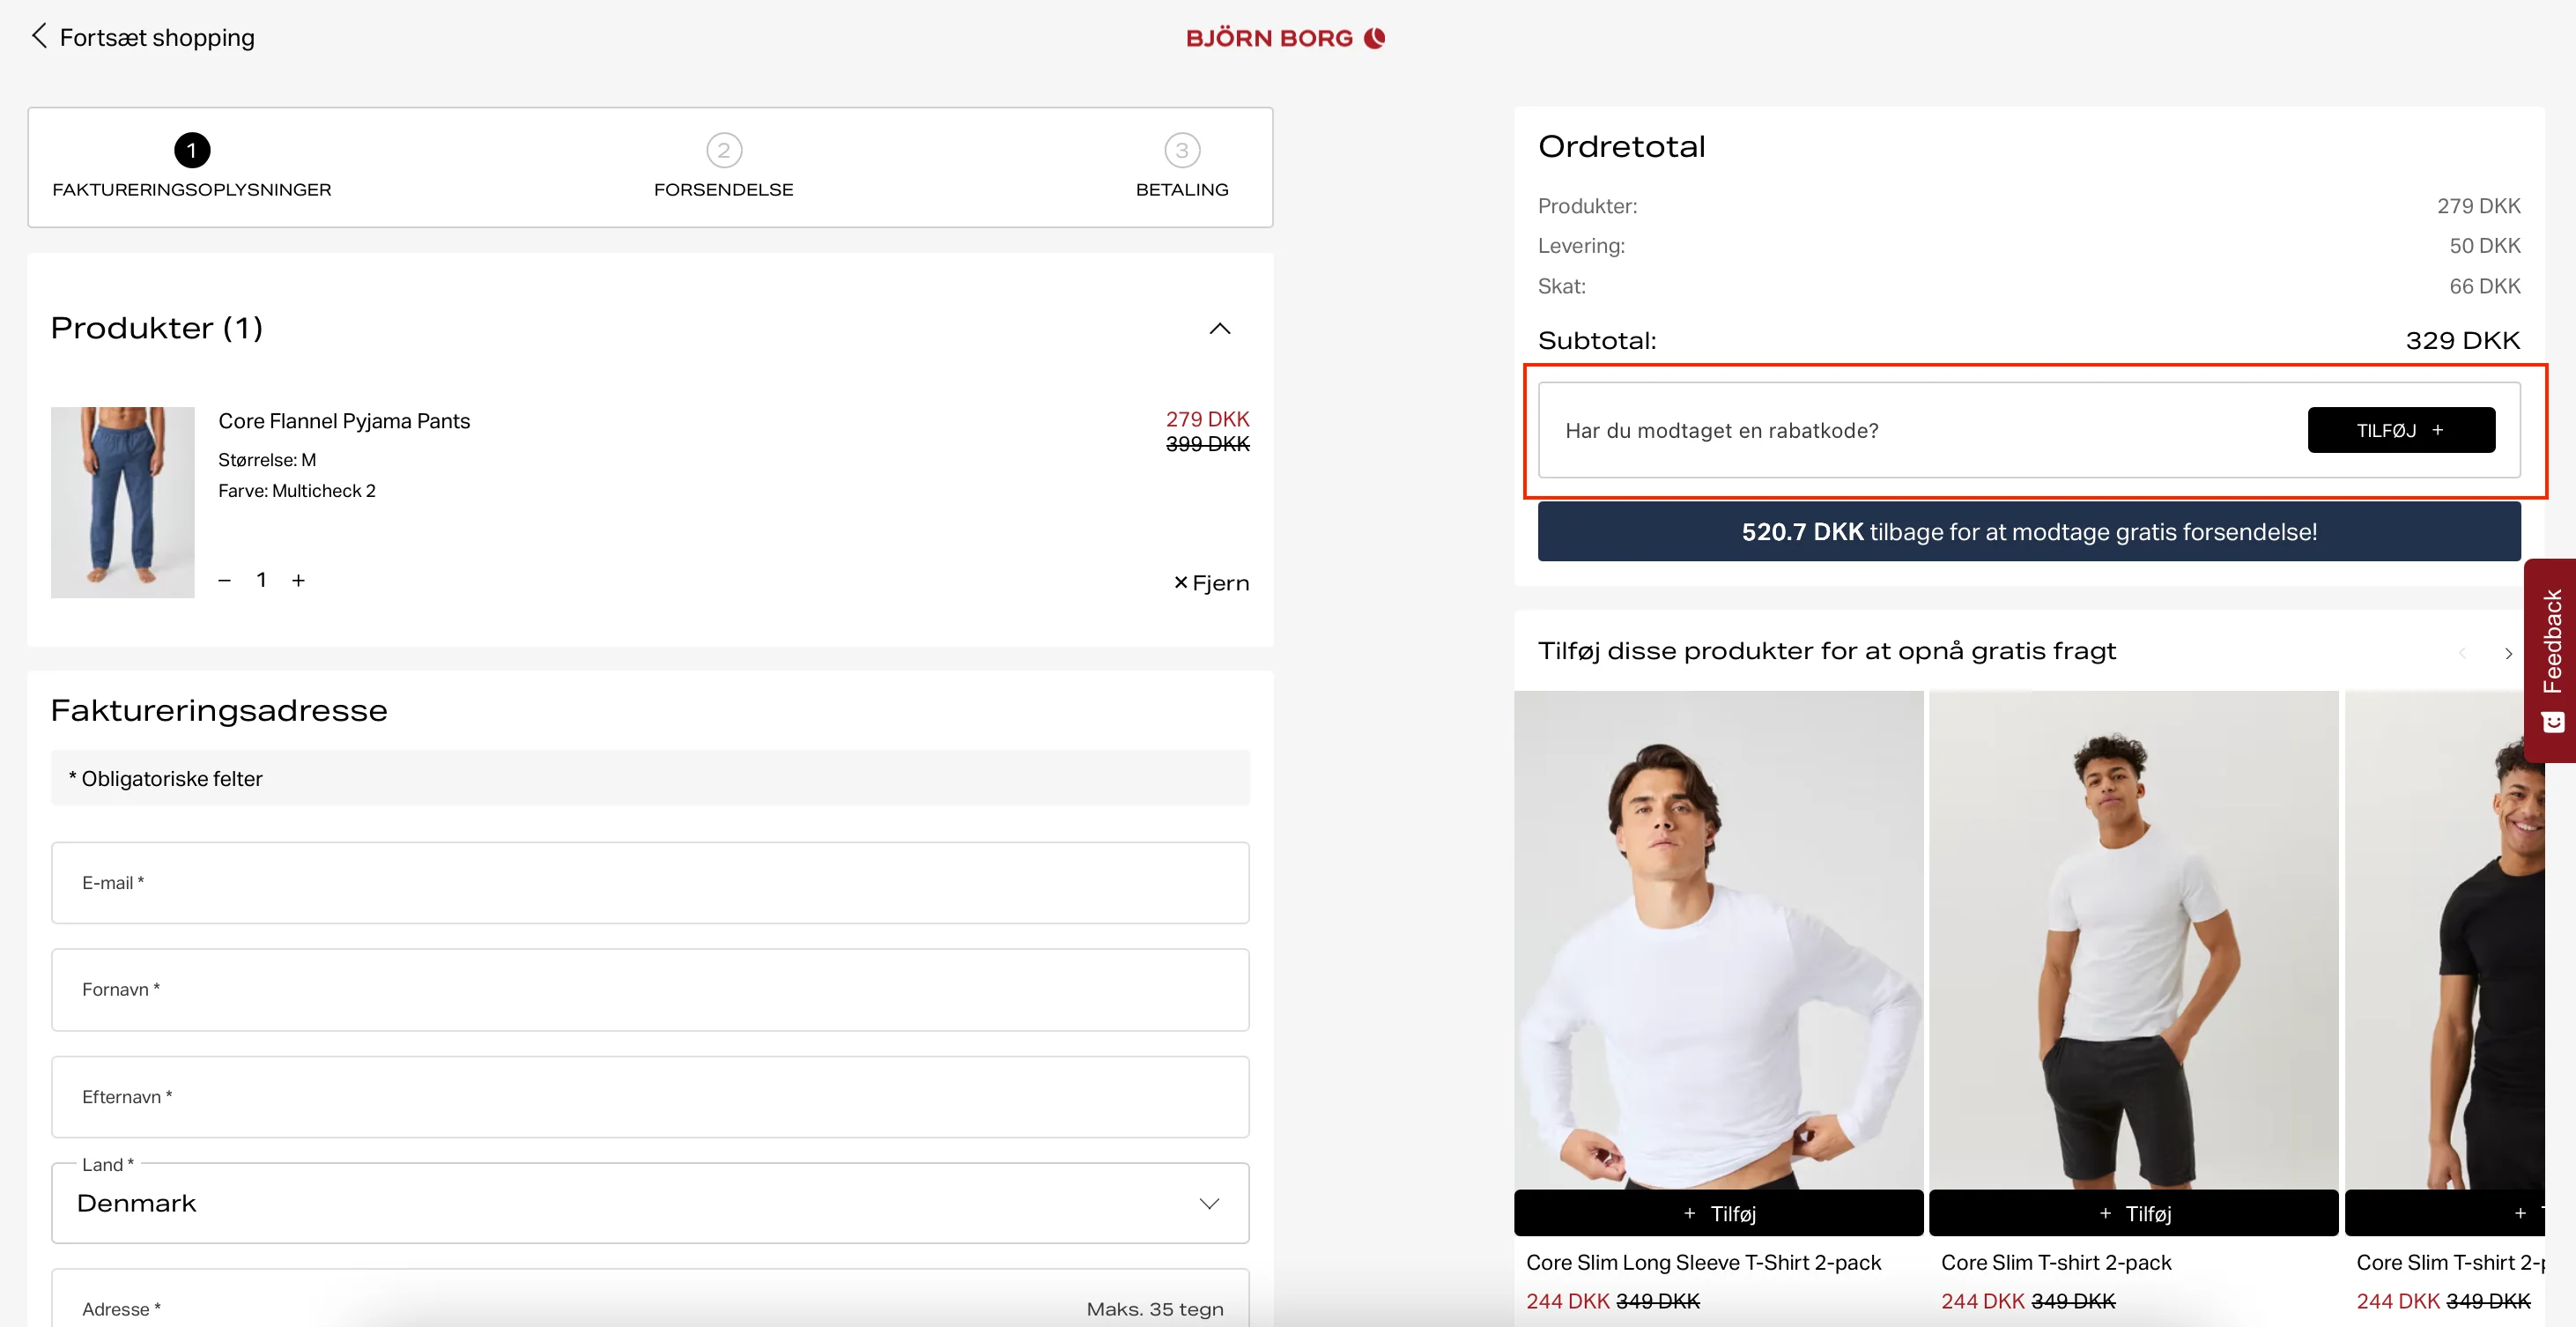The height and width of the screenshot is (1327, 2576).
Task: Open the Feedback side tab
Action: (x=2552, y=660)
